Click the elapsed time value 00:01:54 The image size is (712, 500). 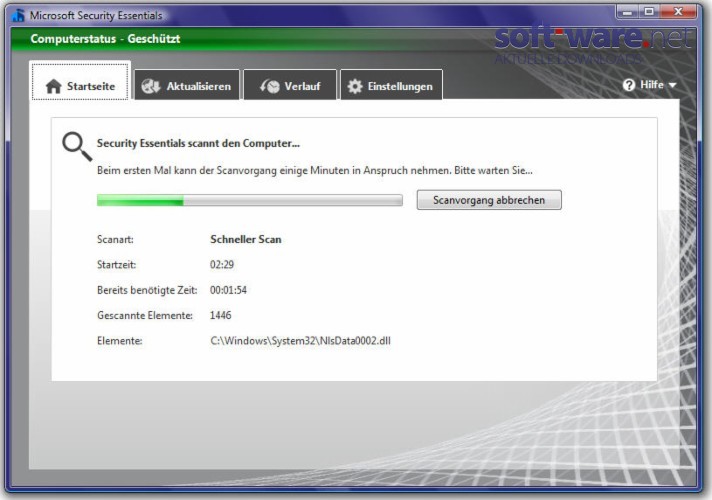(x=228, y=290)
